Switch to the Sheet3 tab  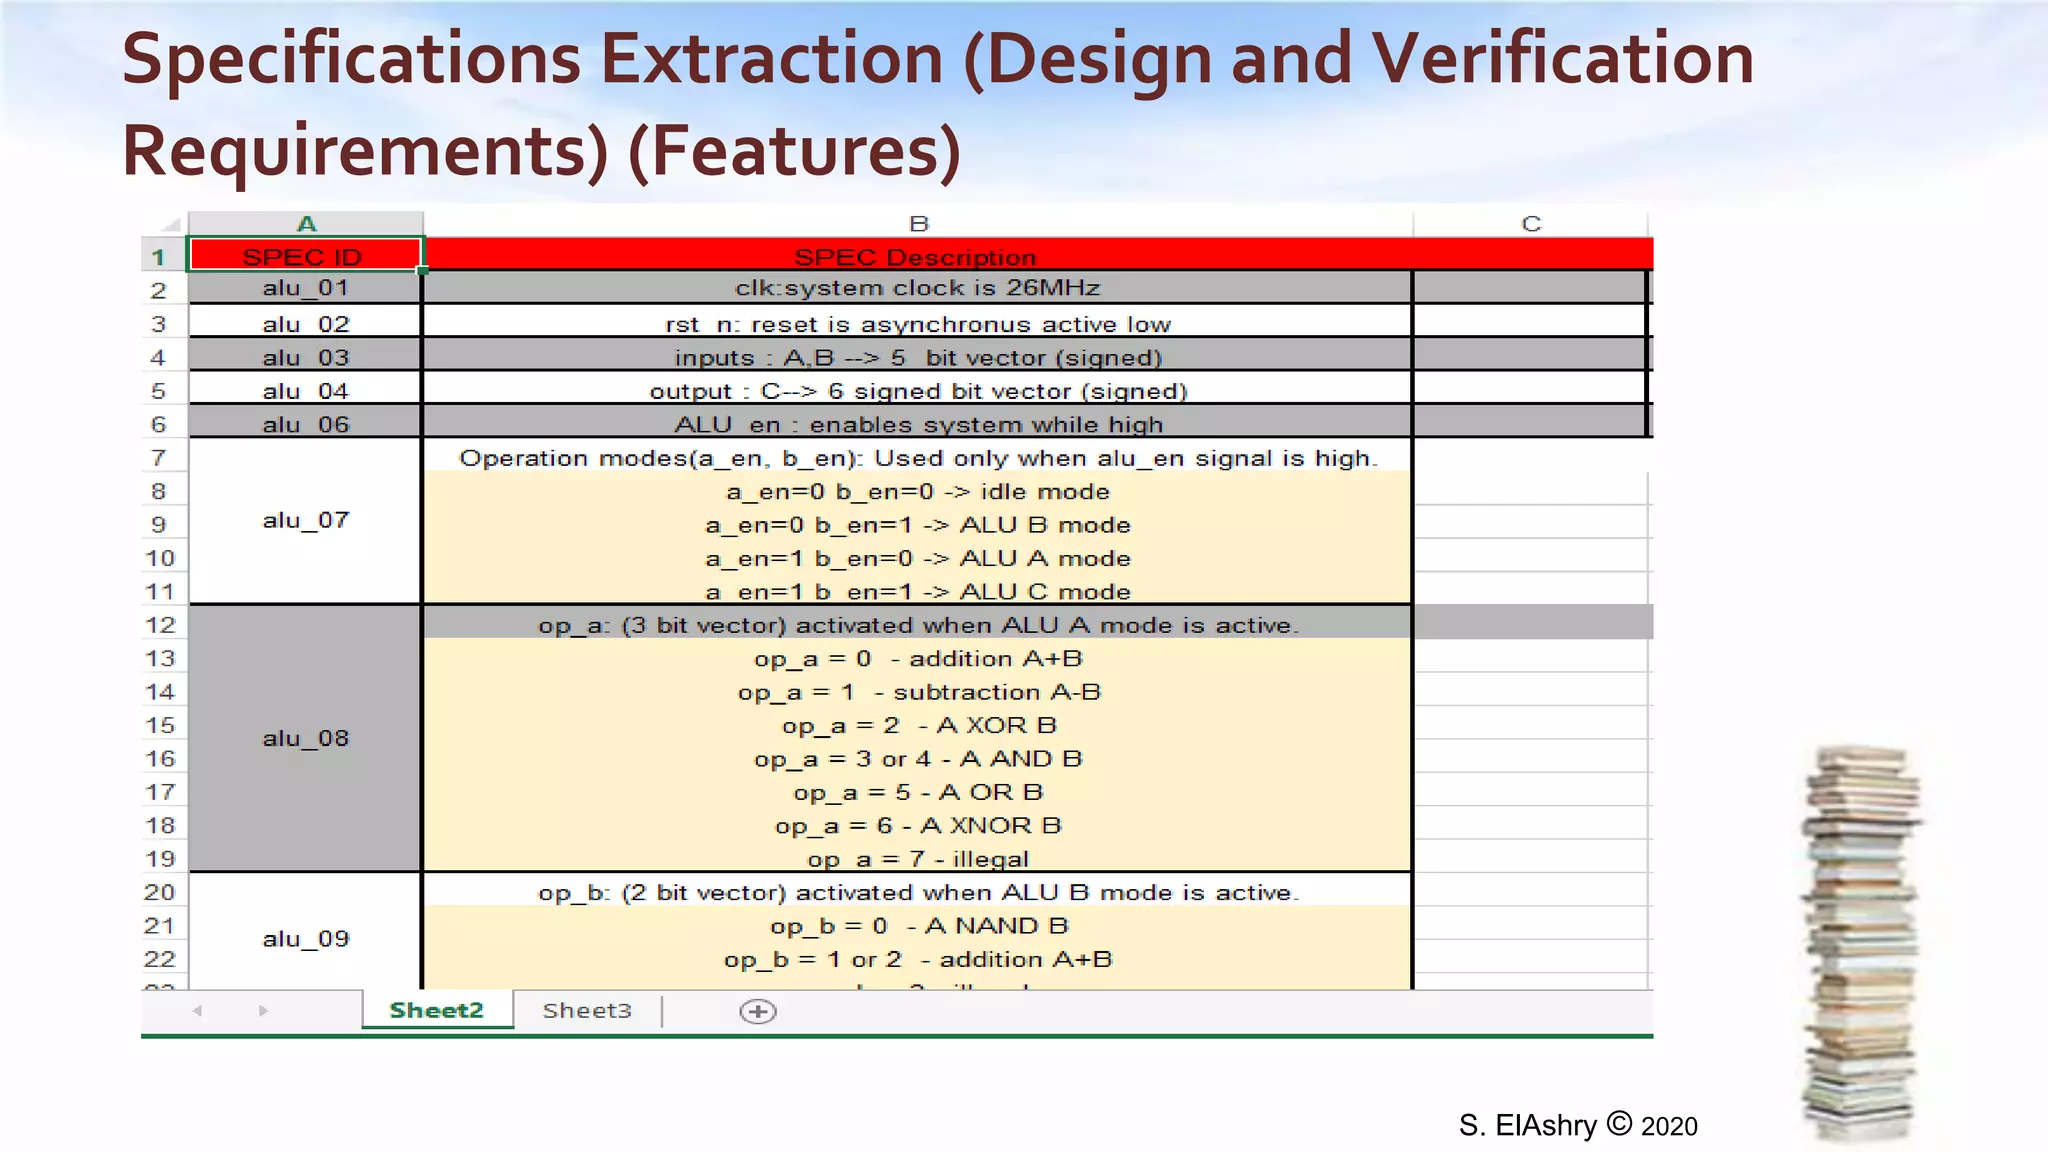[587, 1010]
